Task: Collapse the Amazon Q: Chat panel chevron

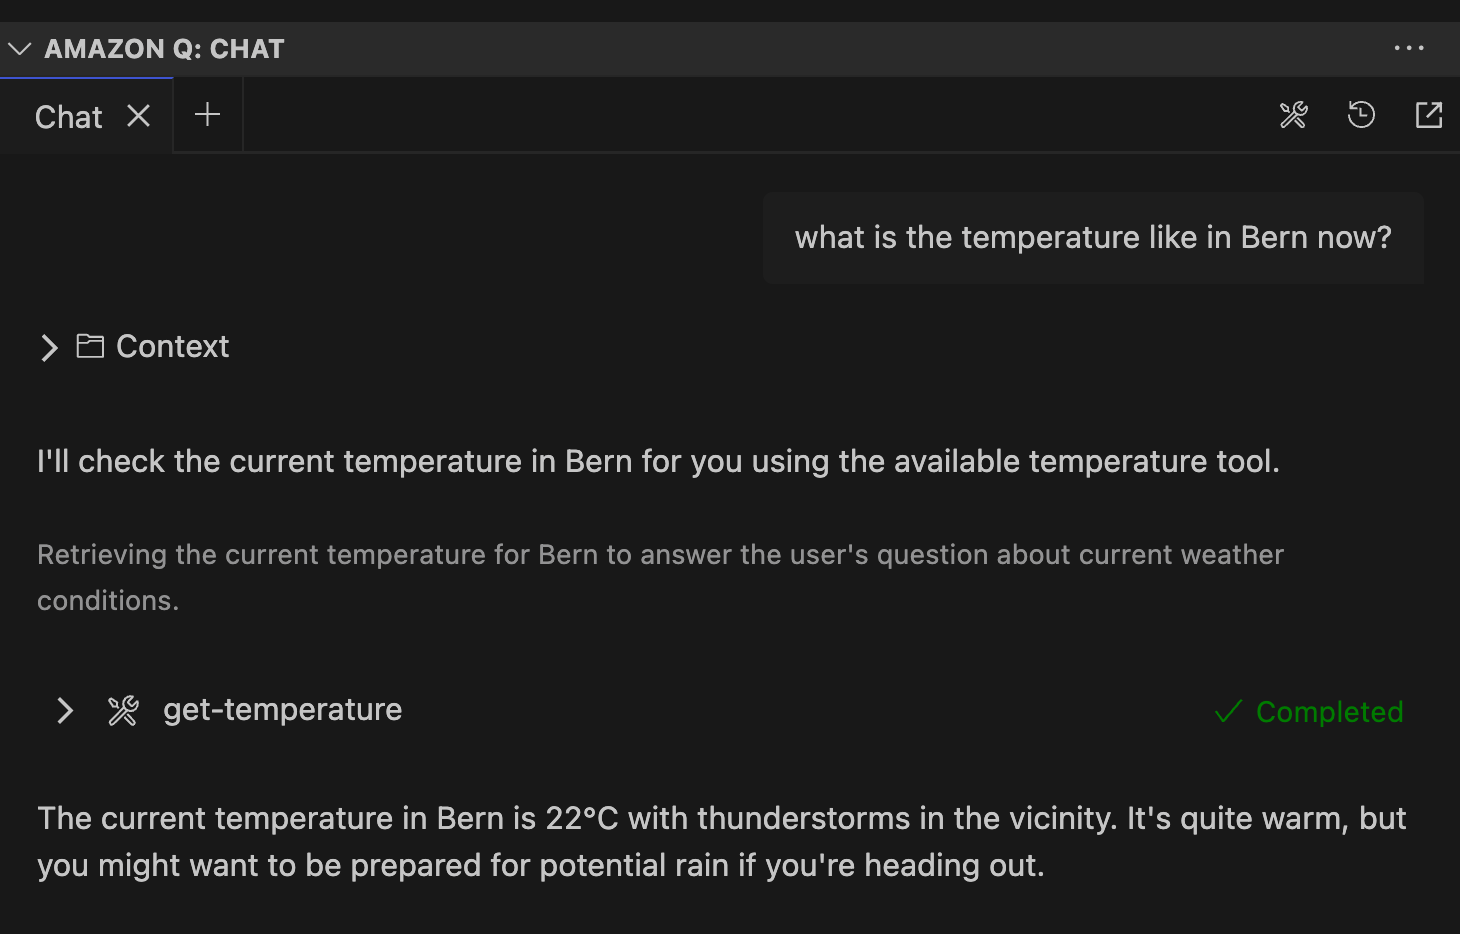Action: (x=19, y=49)
